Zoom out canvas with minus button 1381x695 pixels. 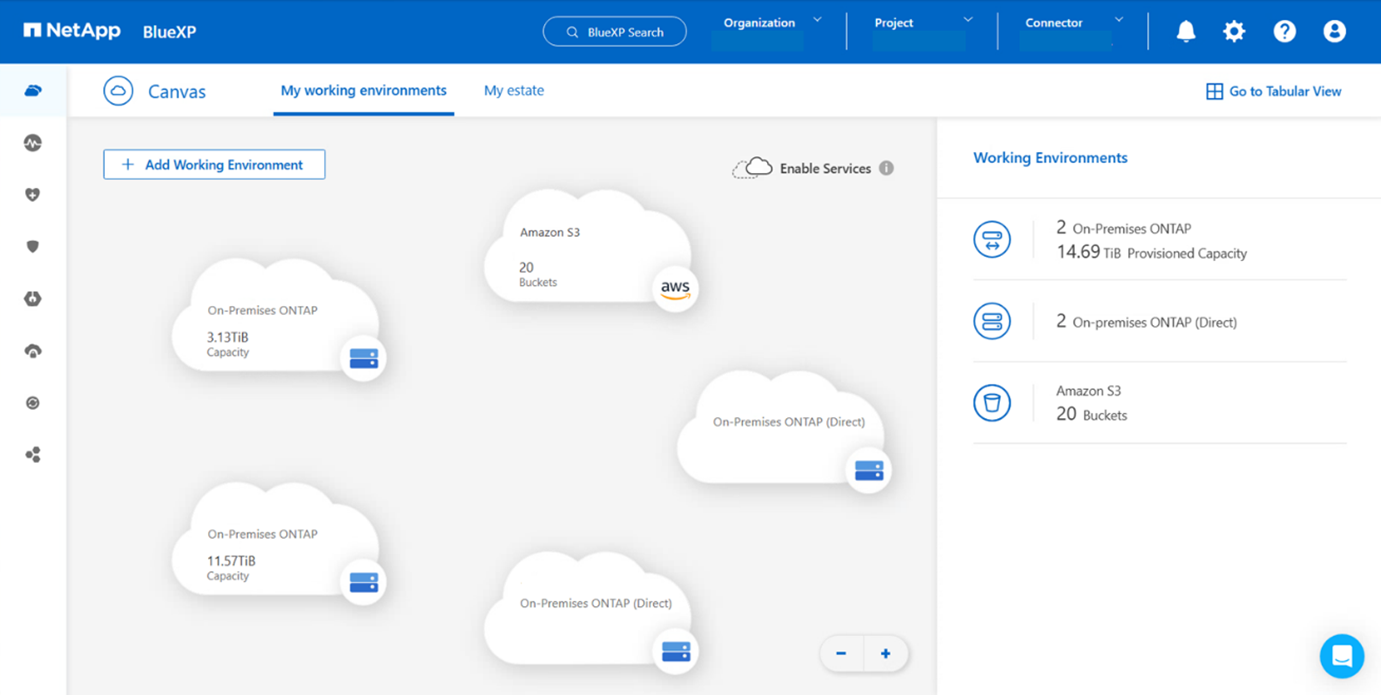coord(841,654)
